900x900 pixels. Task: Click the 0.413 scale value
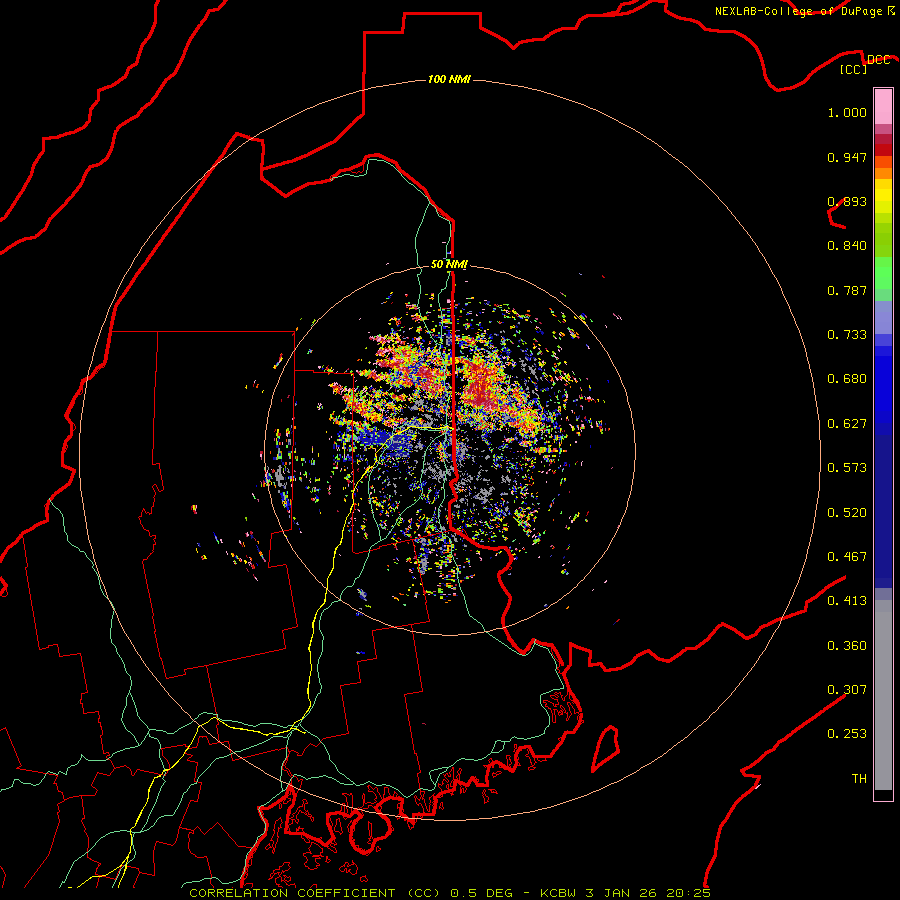[847, 601]
